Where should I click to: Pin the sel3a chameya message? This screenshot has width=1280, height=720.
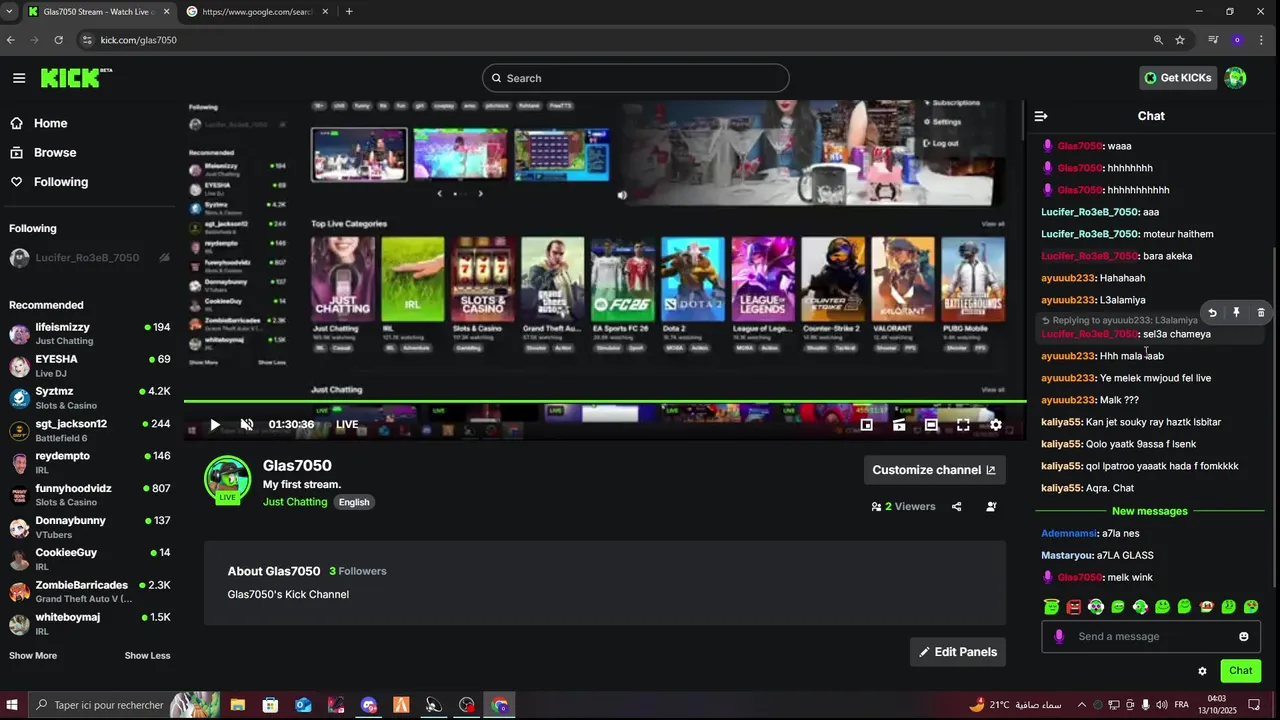click(x=1236, y=313)
